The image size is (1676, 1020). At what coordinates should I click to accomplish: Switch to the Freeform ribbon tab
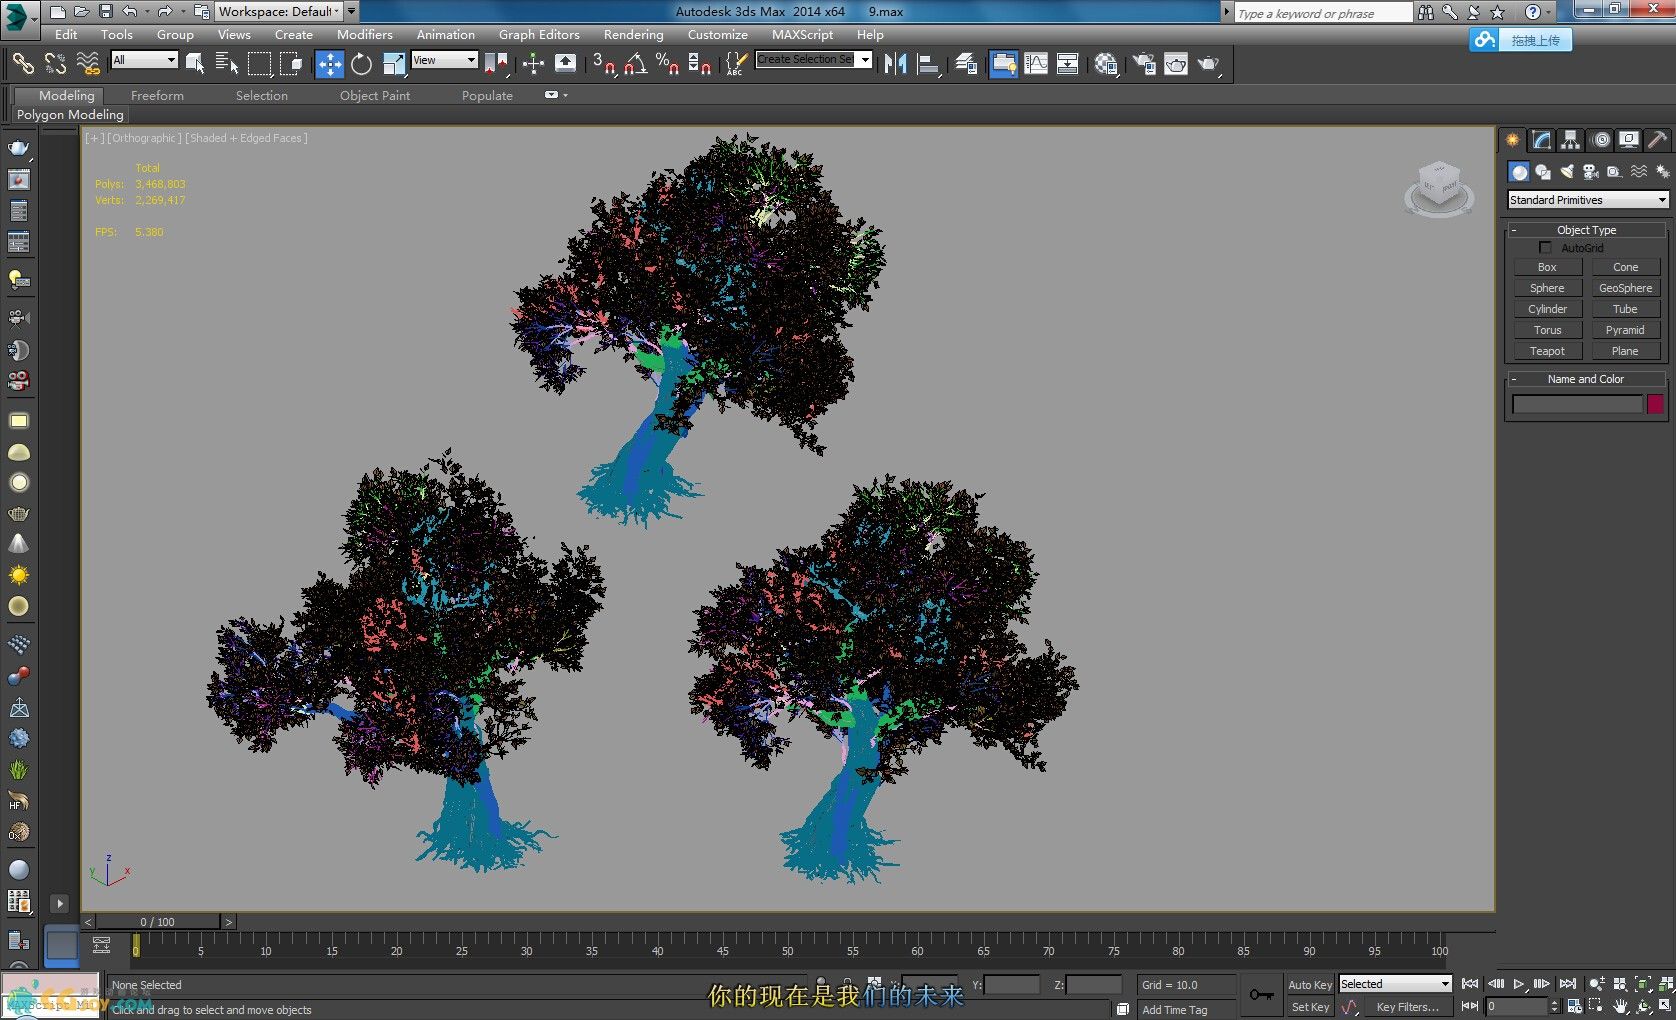pos(157,95)
